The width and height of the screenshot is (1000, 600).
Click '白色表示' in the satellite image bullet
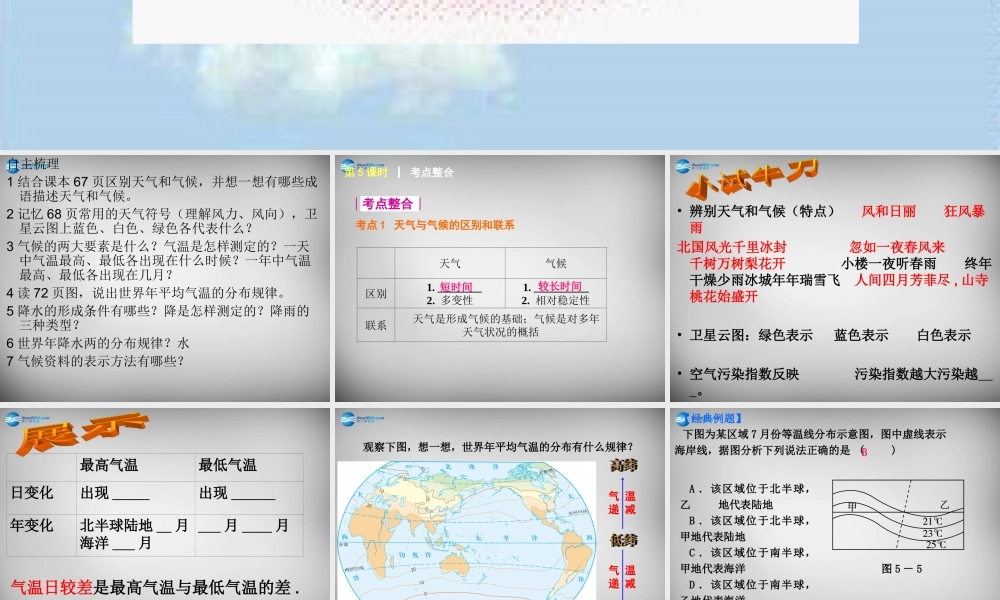[943, 335]
